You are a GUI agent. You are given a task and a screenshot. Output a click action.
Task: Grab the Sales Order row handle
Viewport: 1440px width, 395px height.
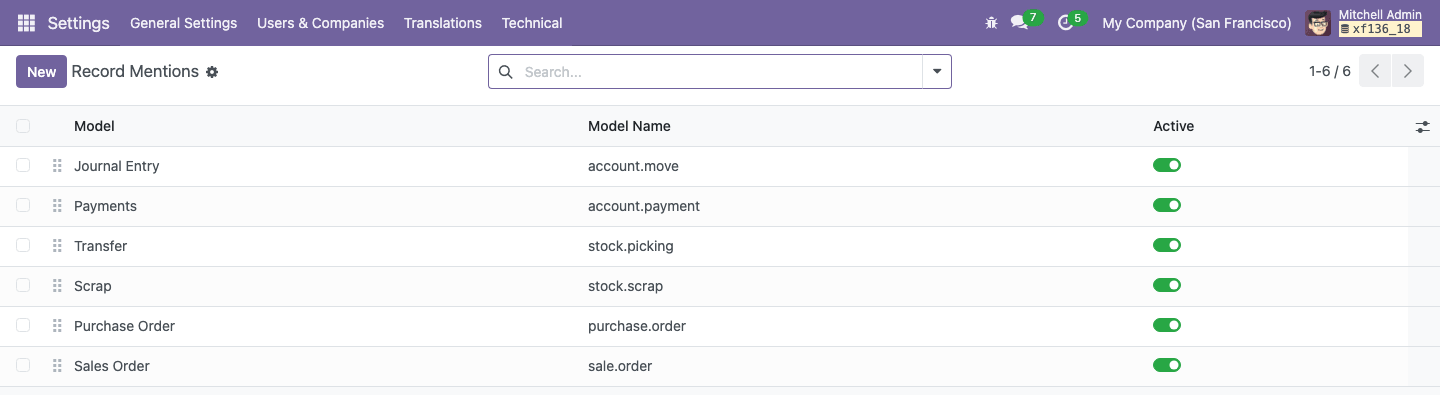tap(57, 366)
